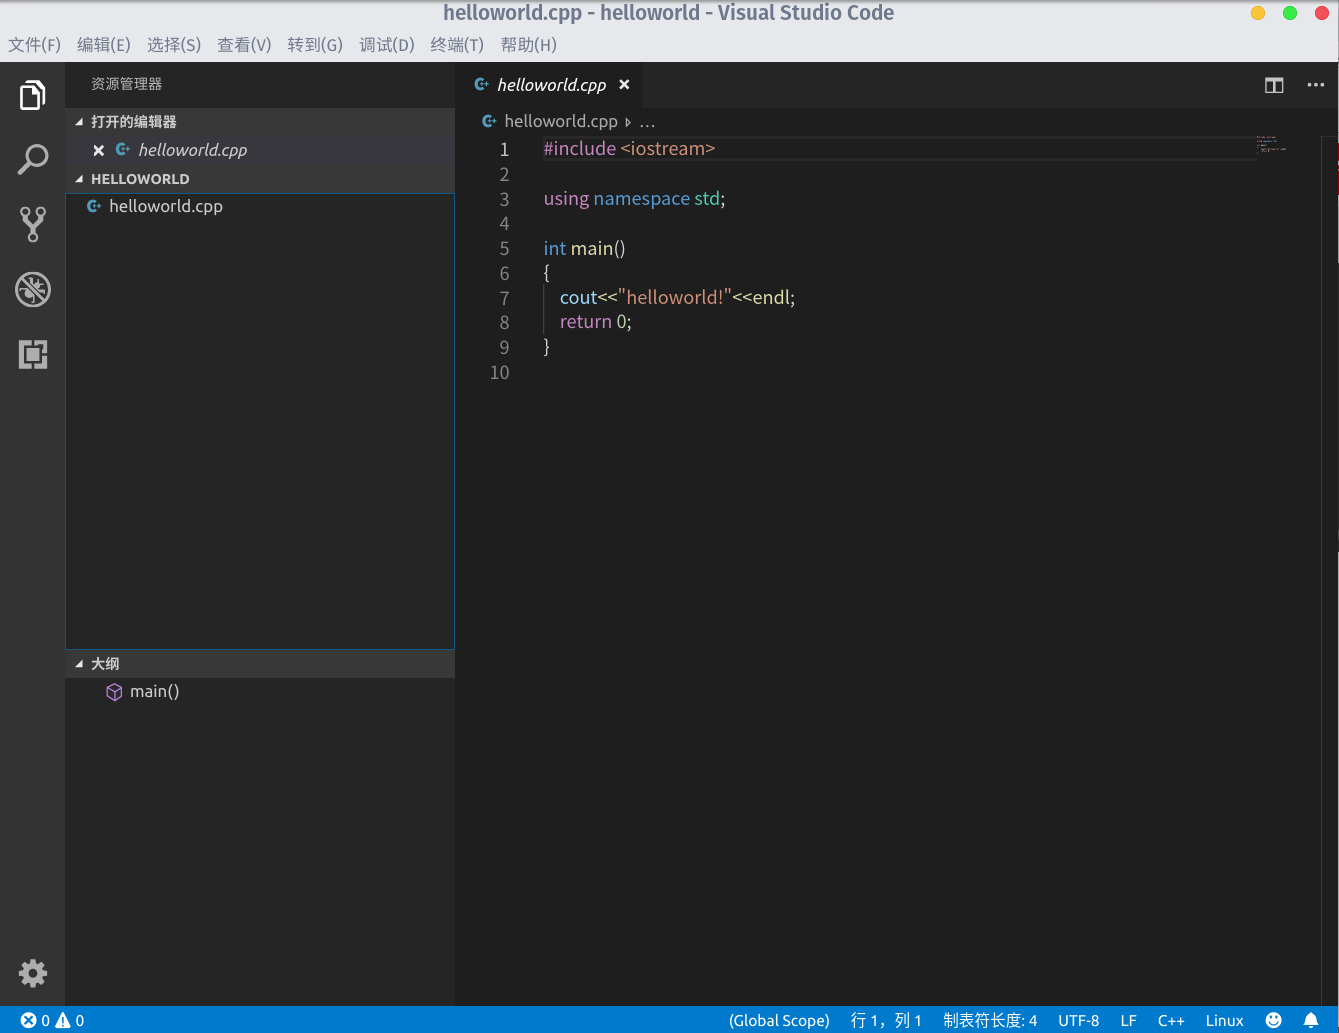Open the Source Control view

(x=32, y=224)
